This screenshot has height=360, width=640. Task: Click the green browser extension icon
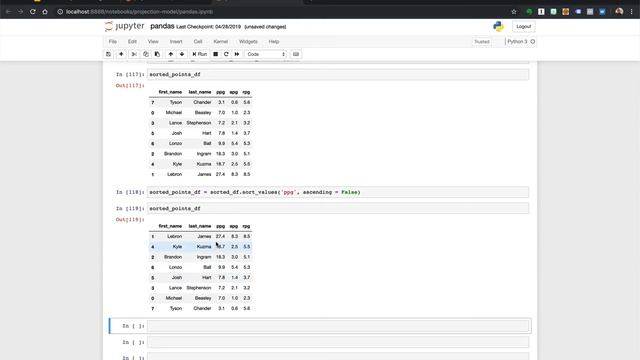[529, 12]
